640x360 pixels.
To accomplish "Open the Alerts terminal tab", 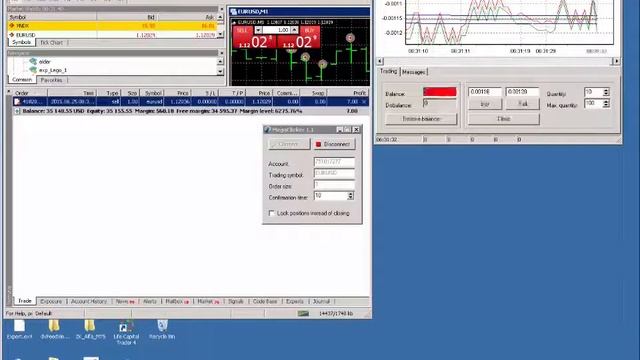I will 149,301.
